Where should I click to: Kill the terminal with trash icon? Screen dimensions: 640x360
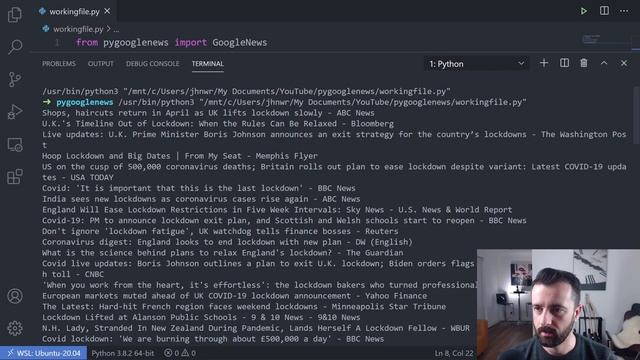click(584, 63)
